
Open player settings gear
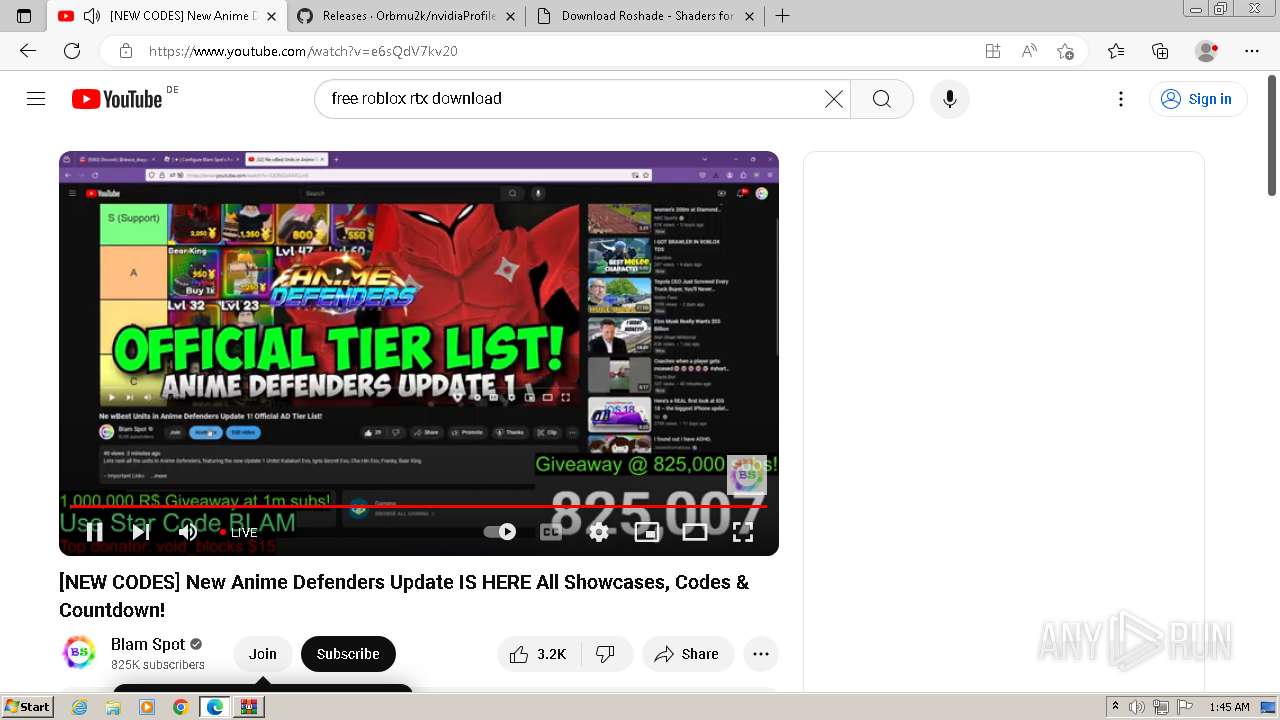pos(599,532)
